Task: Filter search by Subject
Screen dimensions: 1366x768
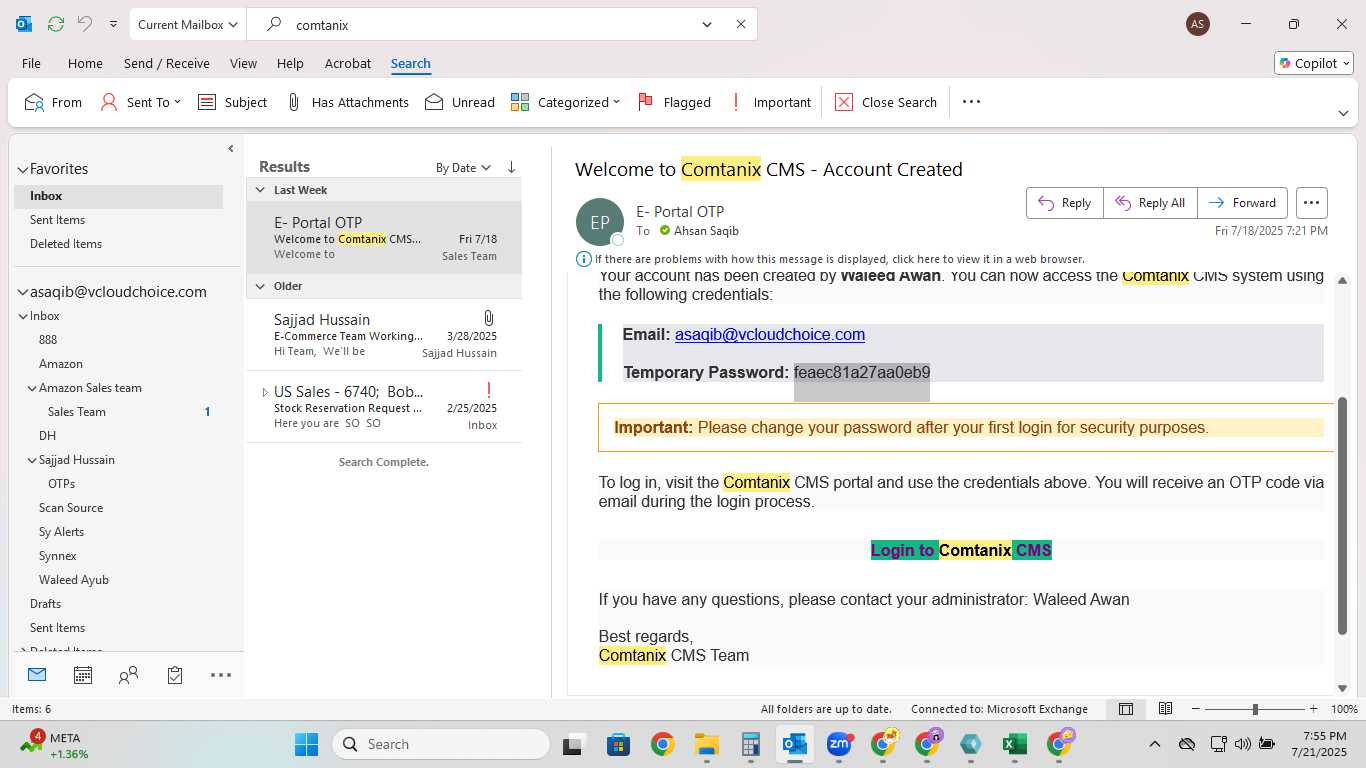Action: coord(232,102)
